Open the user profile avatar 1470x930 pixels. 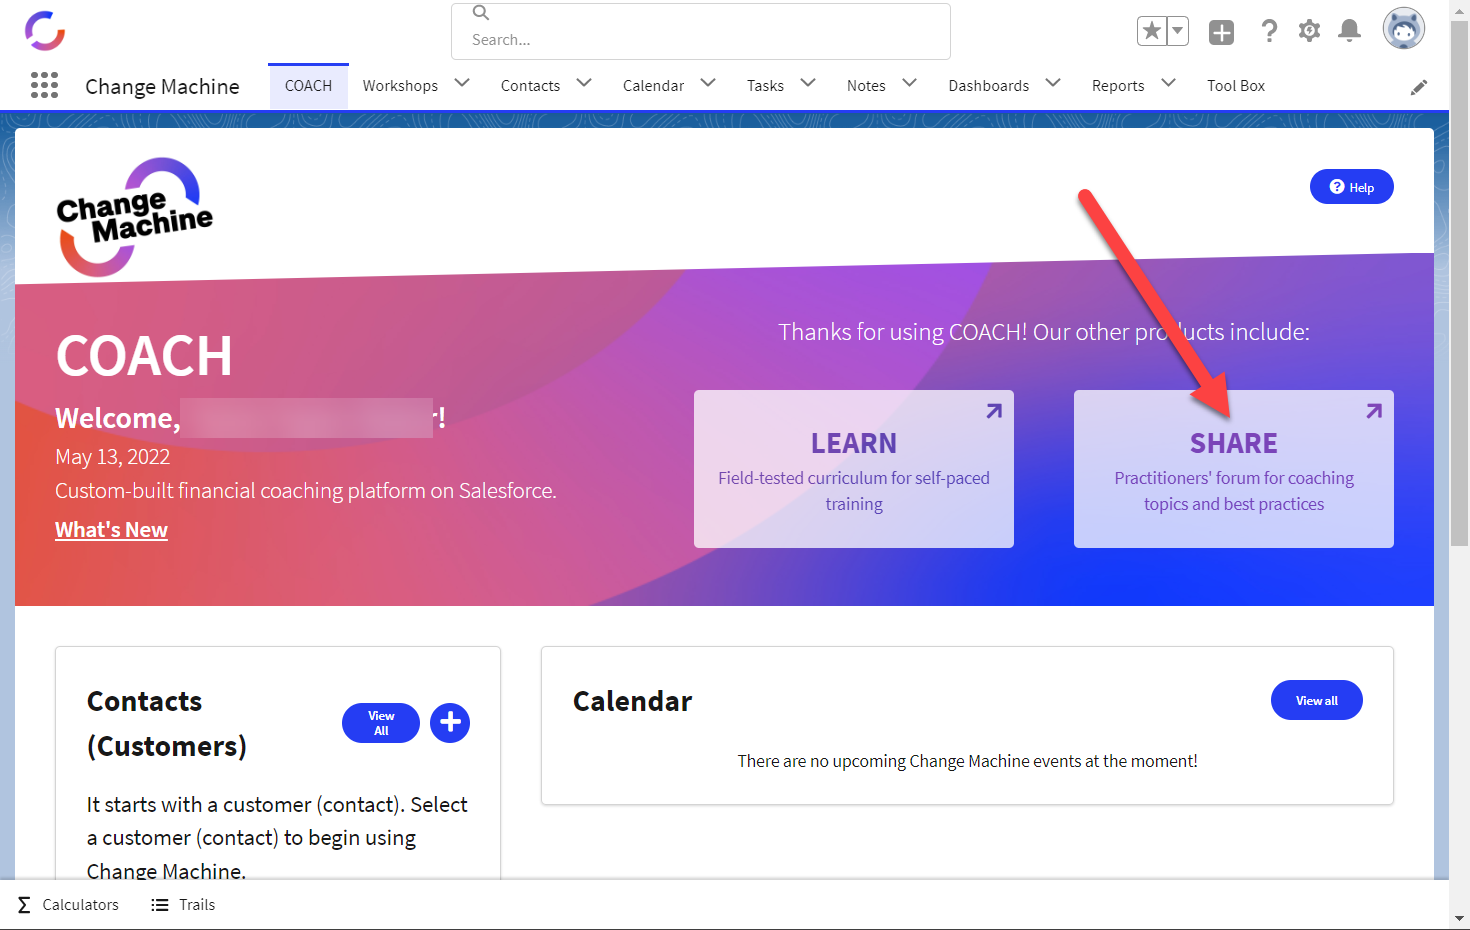(x=1403, y=29)
